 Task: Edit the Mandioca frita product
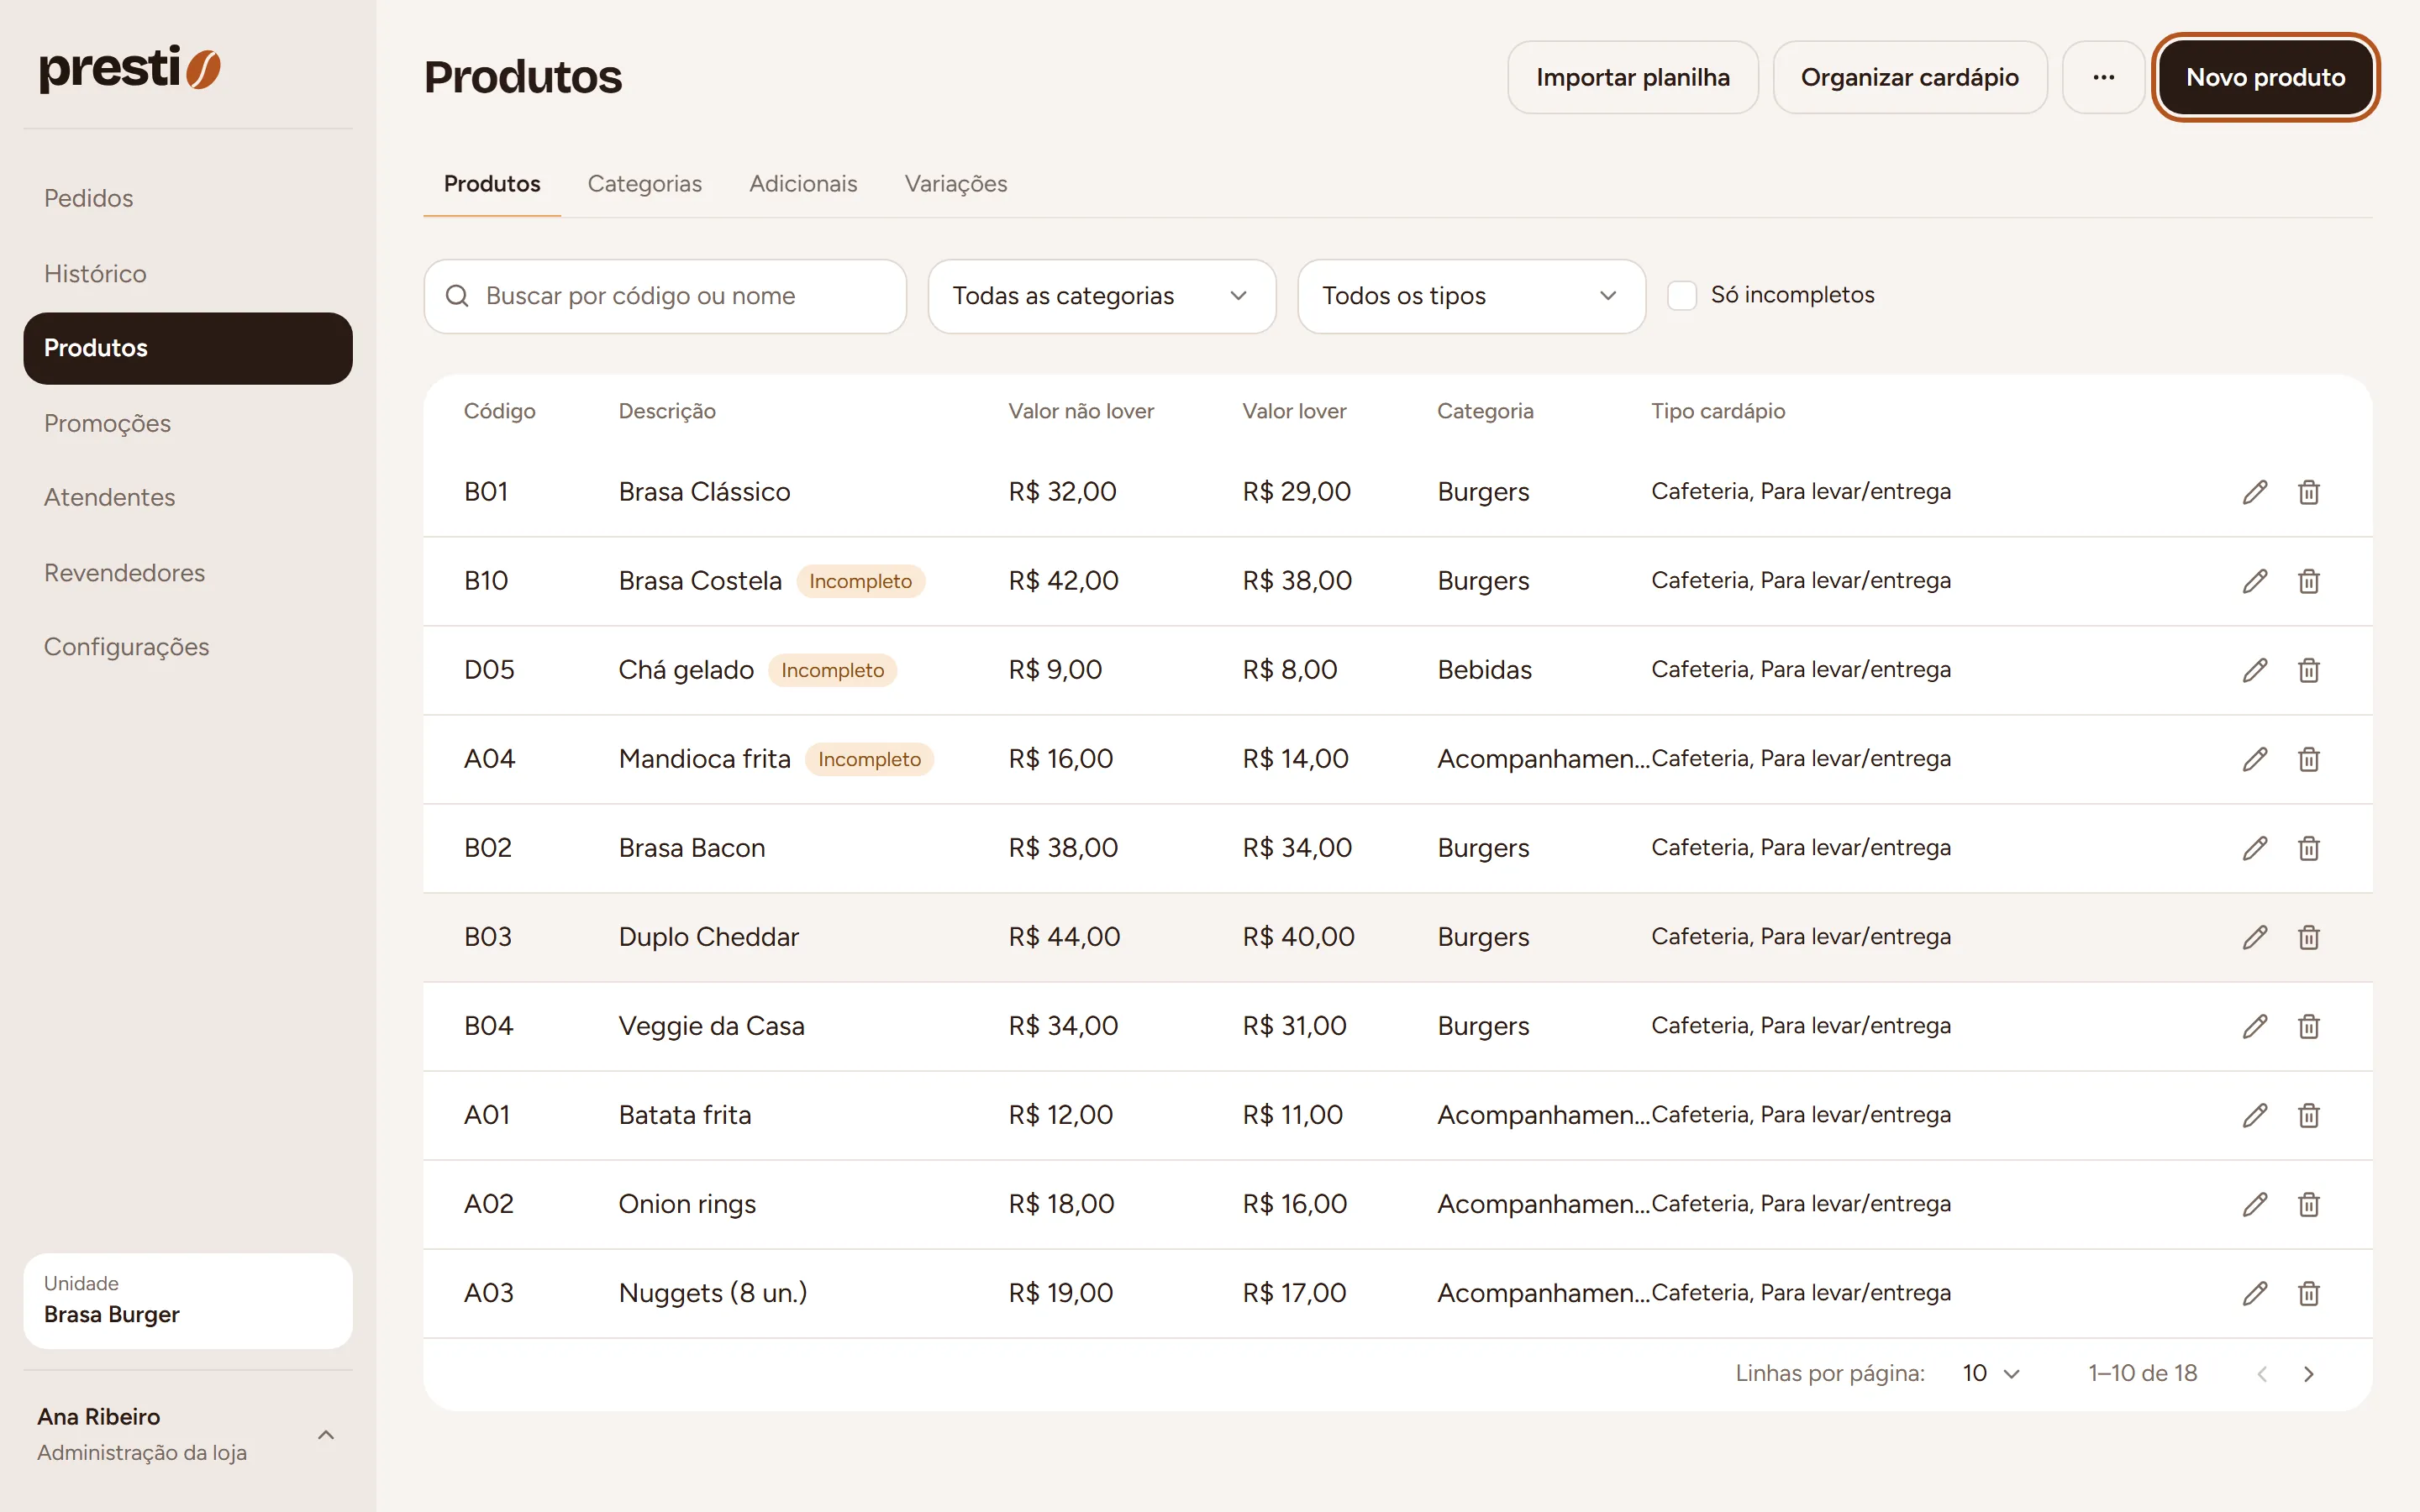2254,759
